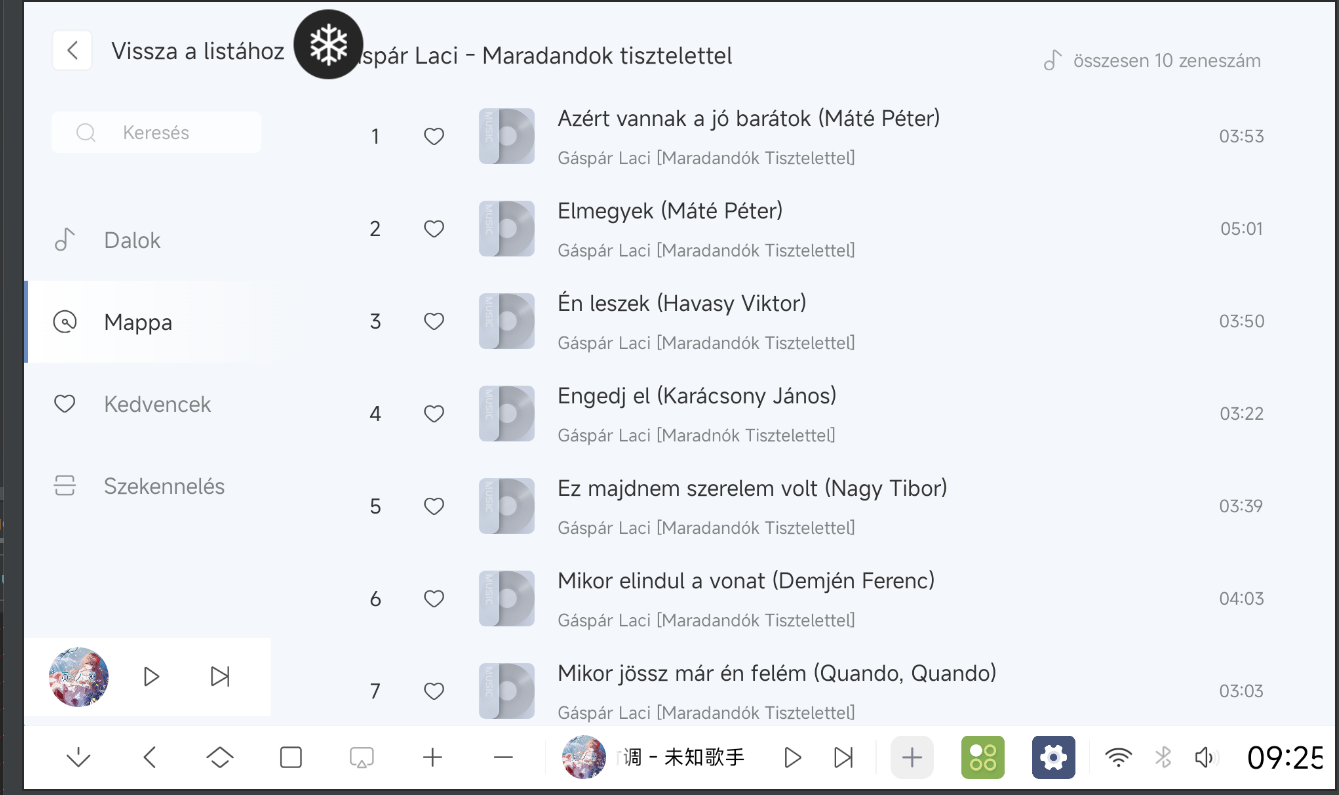Like the track Engedj el (Karácsony János)

pyautogui.click(x=434, y=414)
